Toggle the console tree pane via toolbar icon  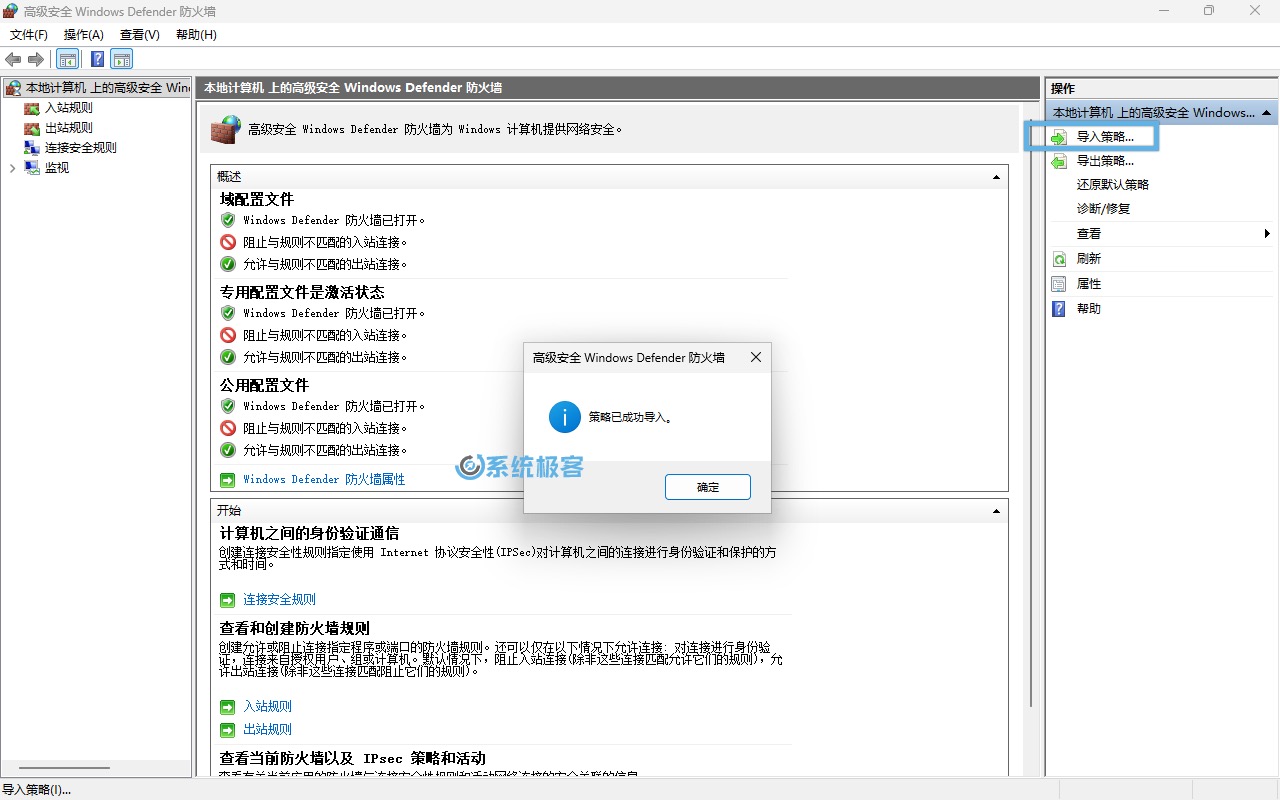[x=67, y=58]
